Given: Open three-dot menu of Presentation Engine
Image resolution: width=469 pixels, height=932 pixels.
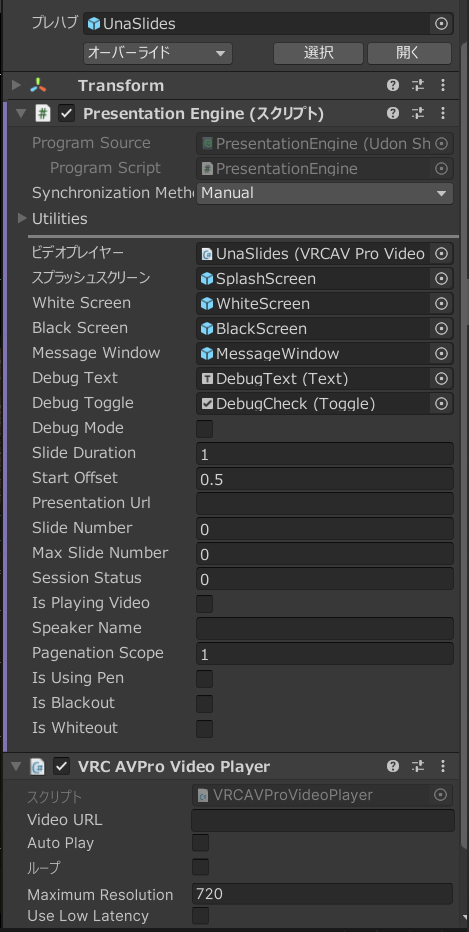Looking at the screenshot, I should pyautogui.click(x=443, y=114).
